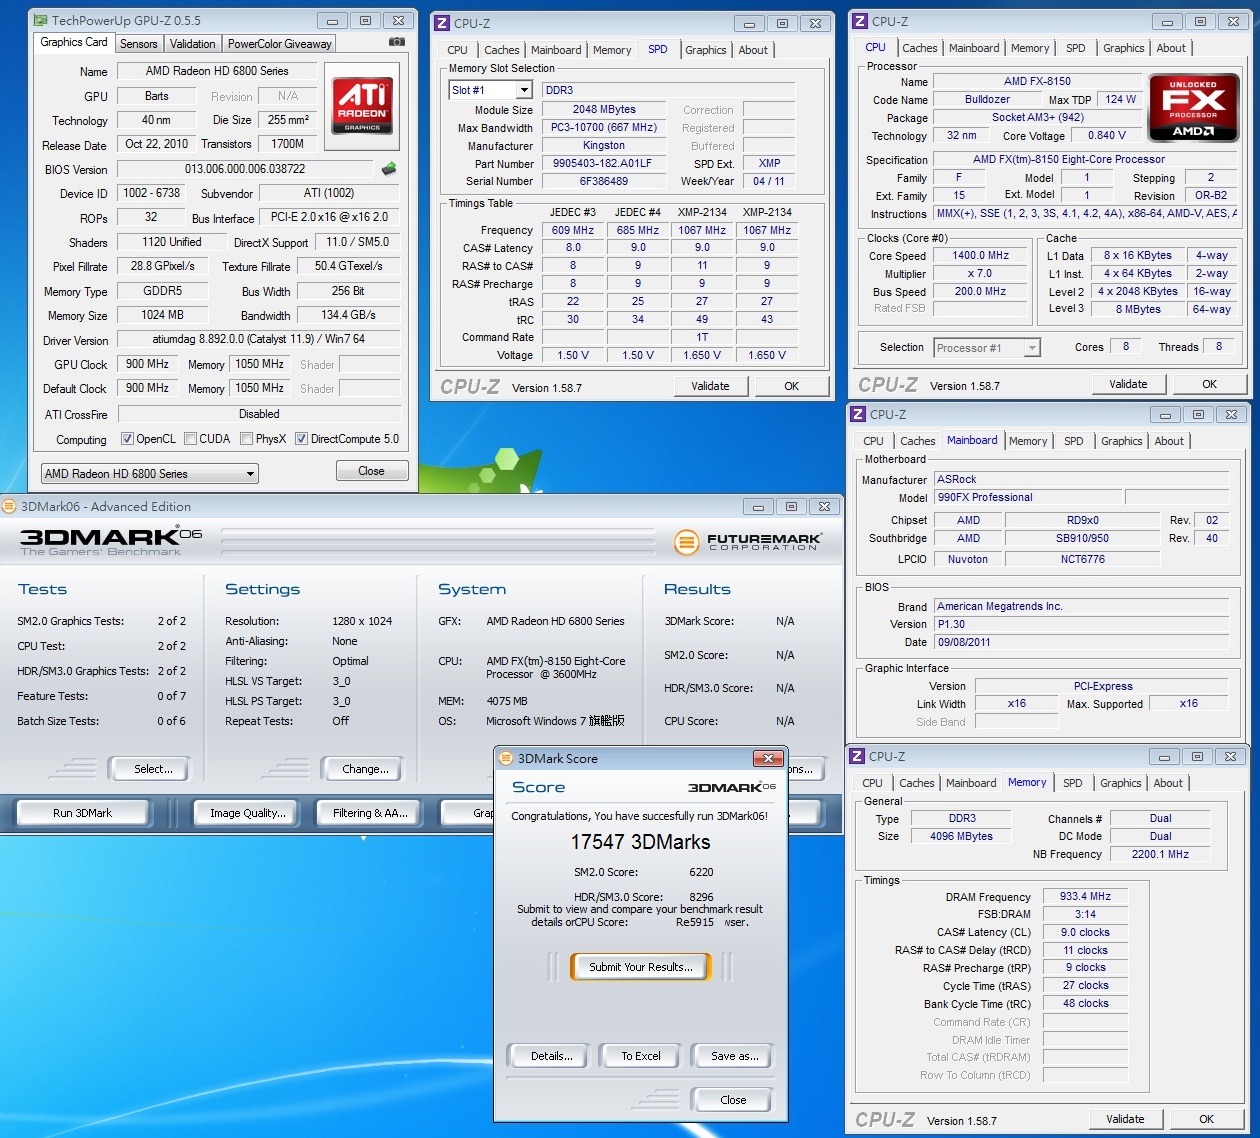This screenshot has height=1138, width=1260.
Task: Open the Slot #1 memory slot dropdown
Action: 490,90
